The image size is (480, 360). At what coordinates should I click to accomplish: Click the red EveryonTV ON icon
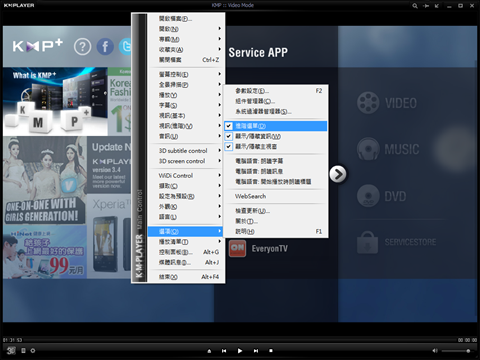(237, 248)
